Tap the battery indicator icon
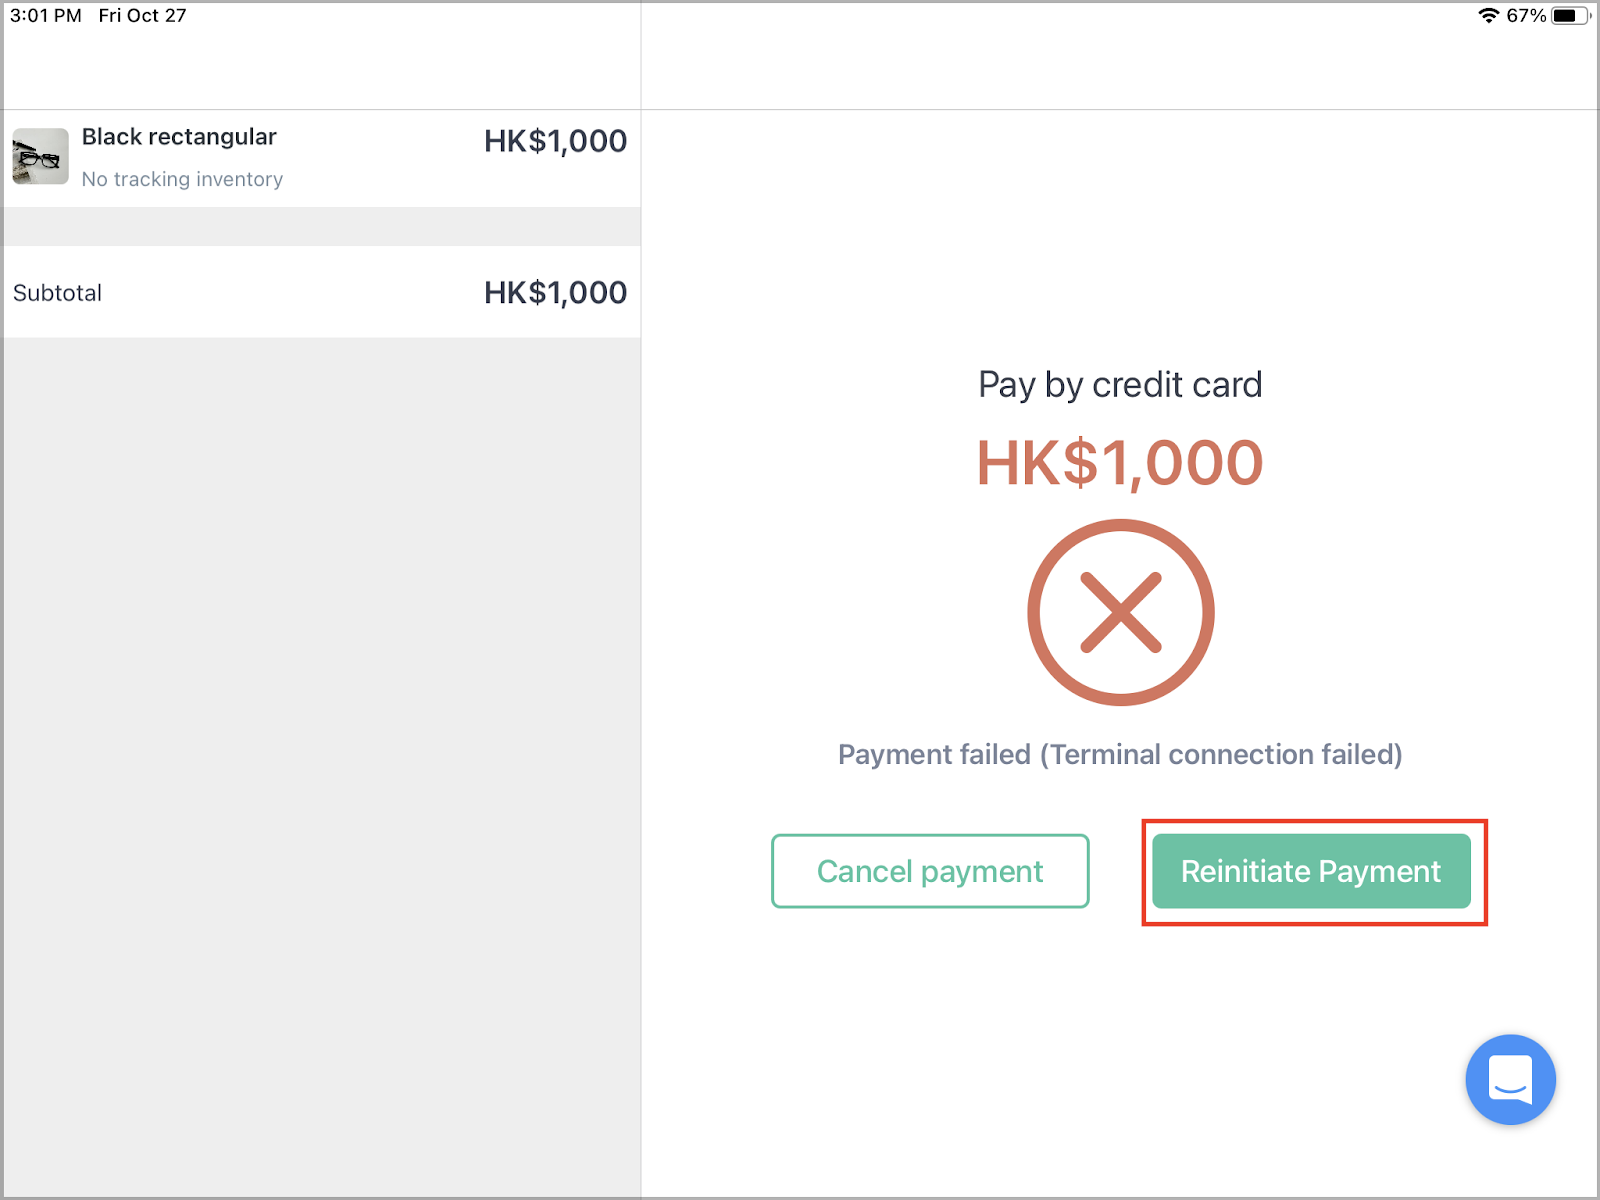The width and height of the screenshot is (1600, 1200). [x=1570, y=15]
